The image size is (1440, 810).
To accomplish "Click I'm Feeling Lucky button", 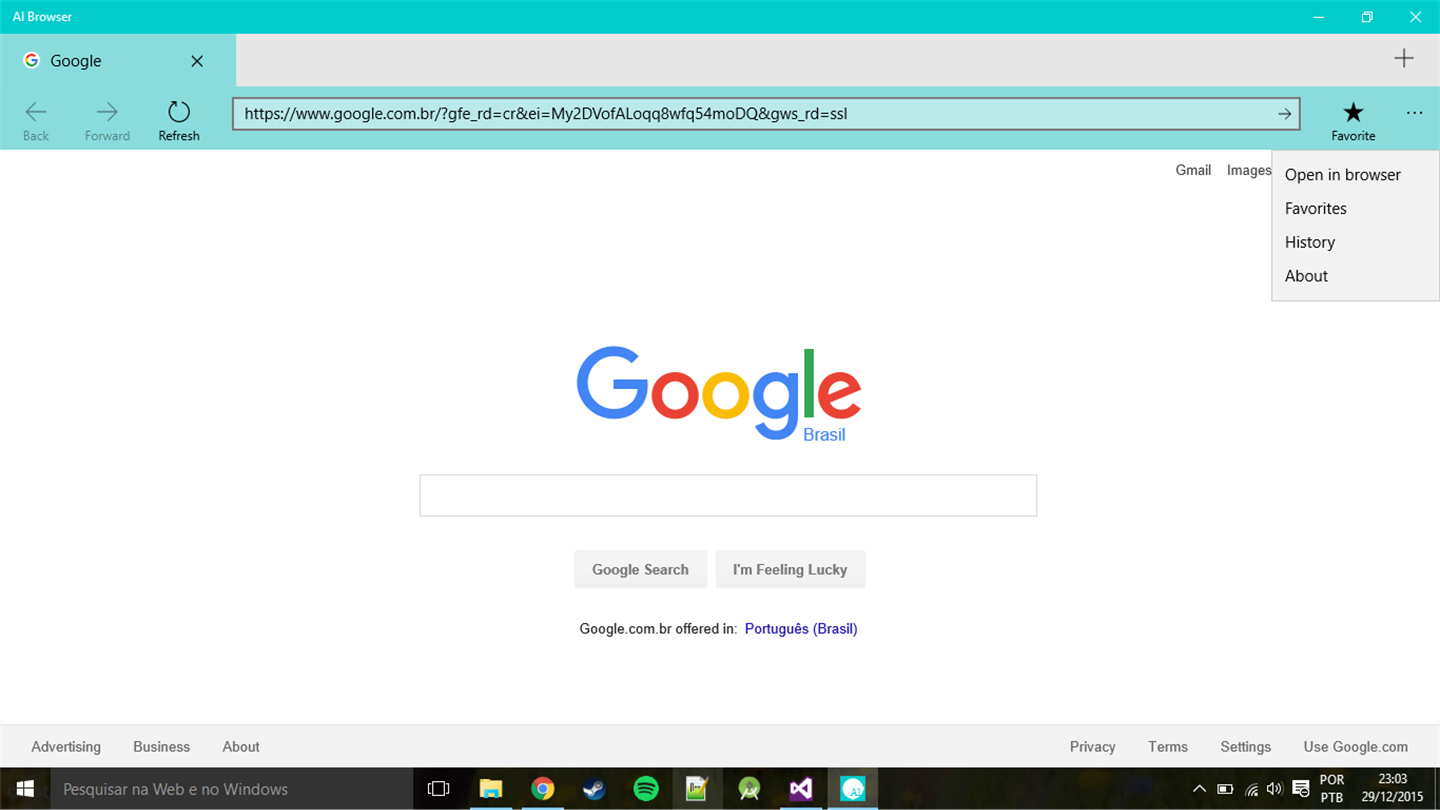I will (790, 569).
